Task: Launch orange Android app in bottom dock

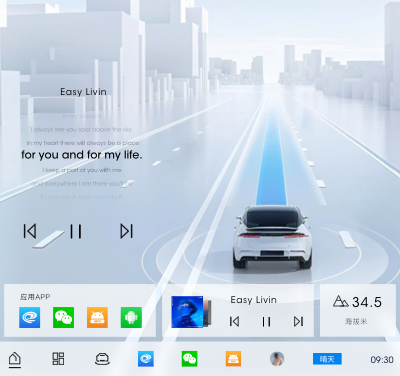Action: (233, 359)
